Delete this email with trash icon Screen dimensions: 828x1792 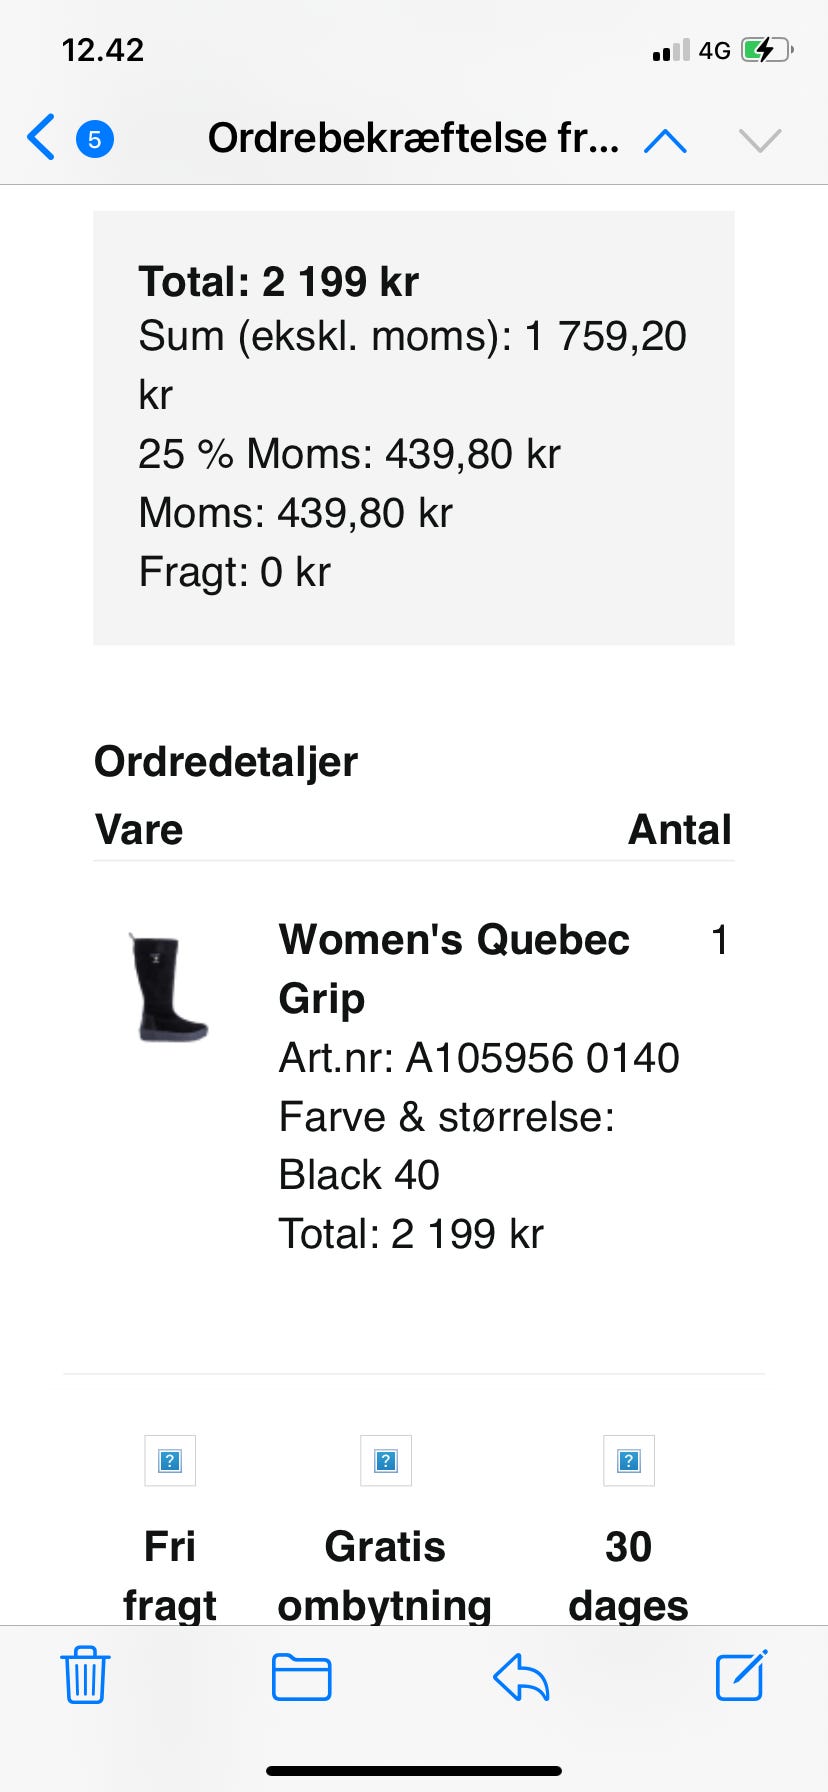click(x=85, y=1675)
